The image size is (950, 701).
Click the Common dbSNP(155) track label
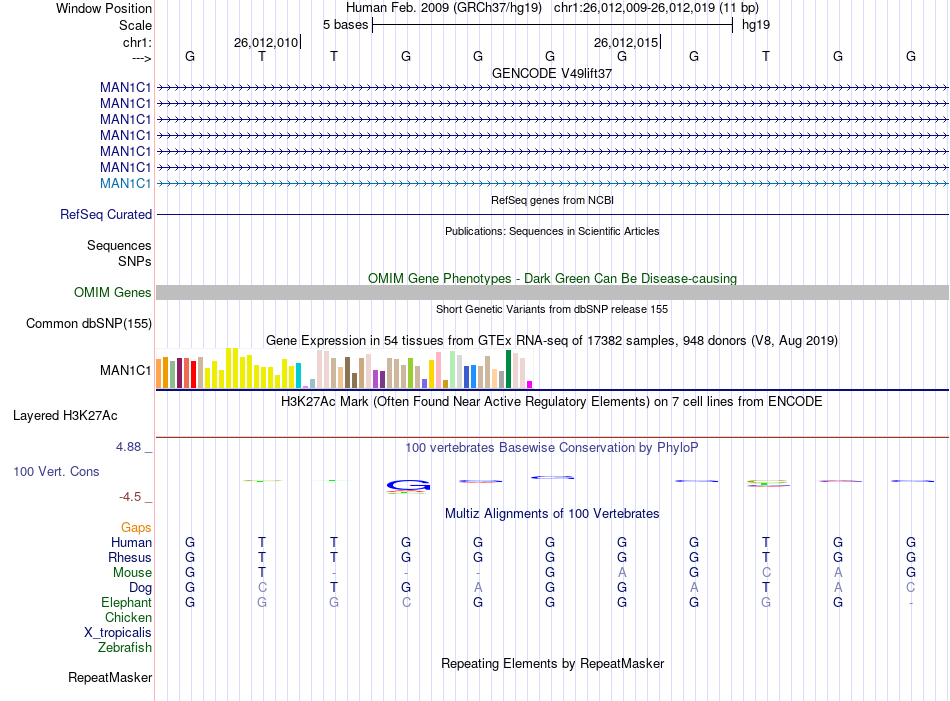tap(89, 324)
